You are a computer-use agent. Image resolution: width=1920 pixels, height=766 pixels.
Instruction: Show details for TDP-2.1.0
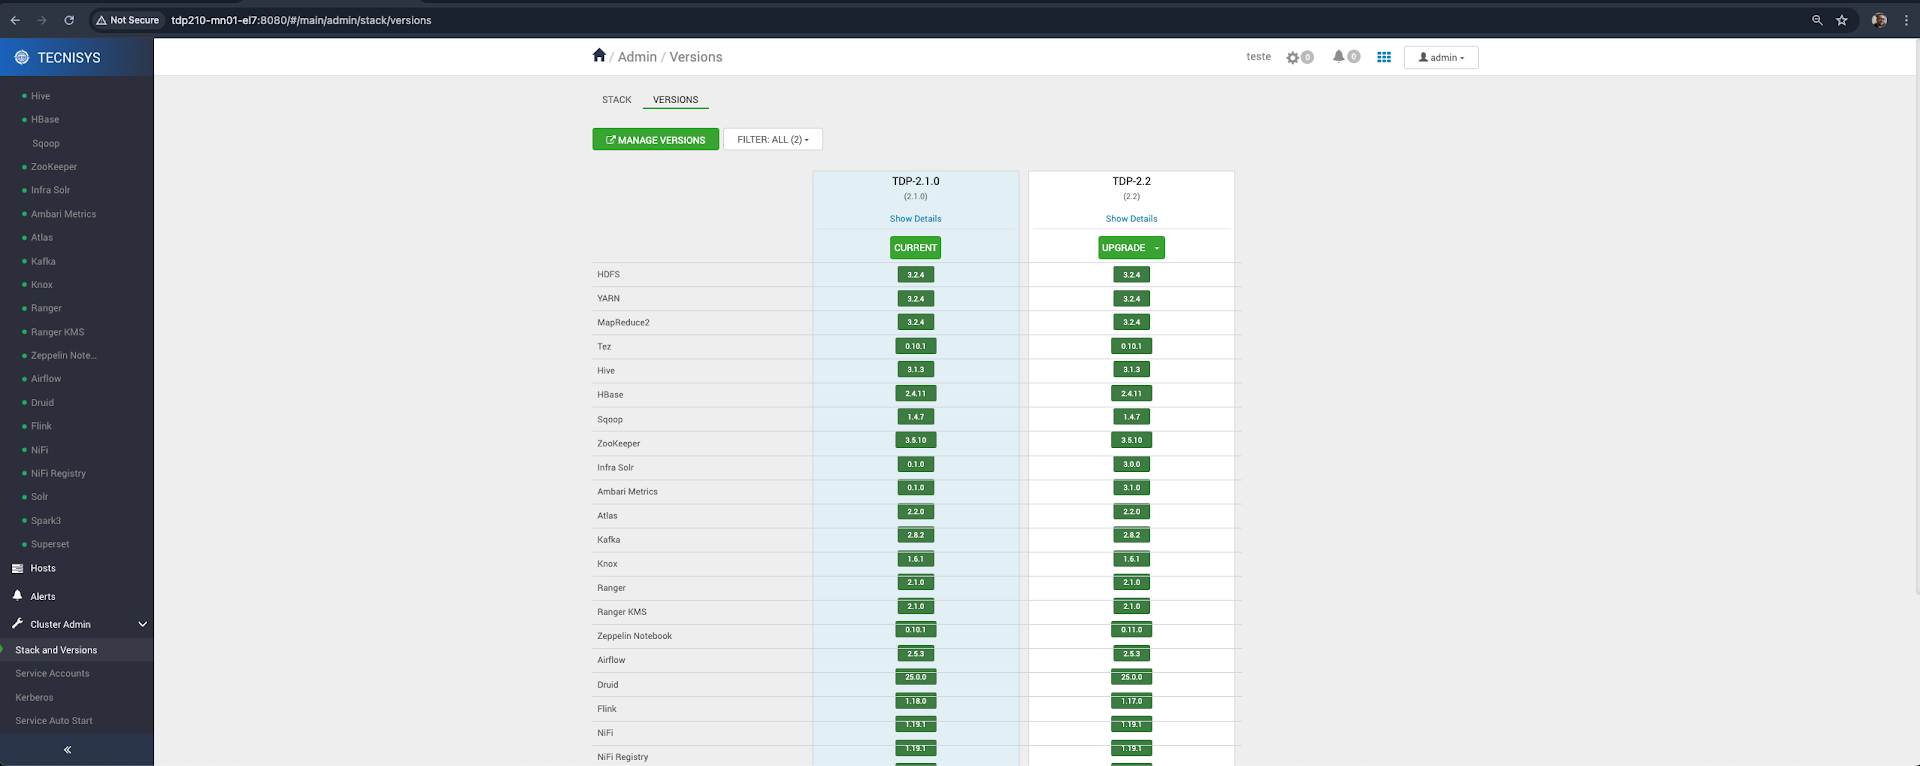pyautogui.click(x=915, y=219)
